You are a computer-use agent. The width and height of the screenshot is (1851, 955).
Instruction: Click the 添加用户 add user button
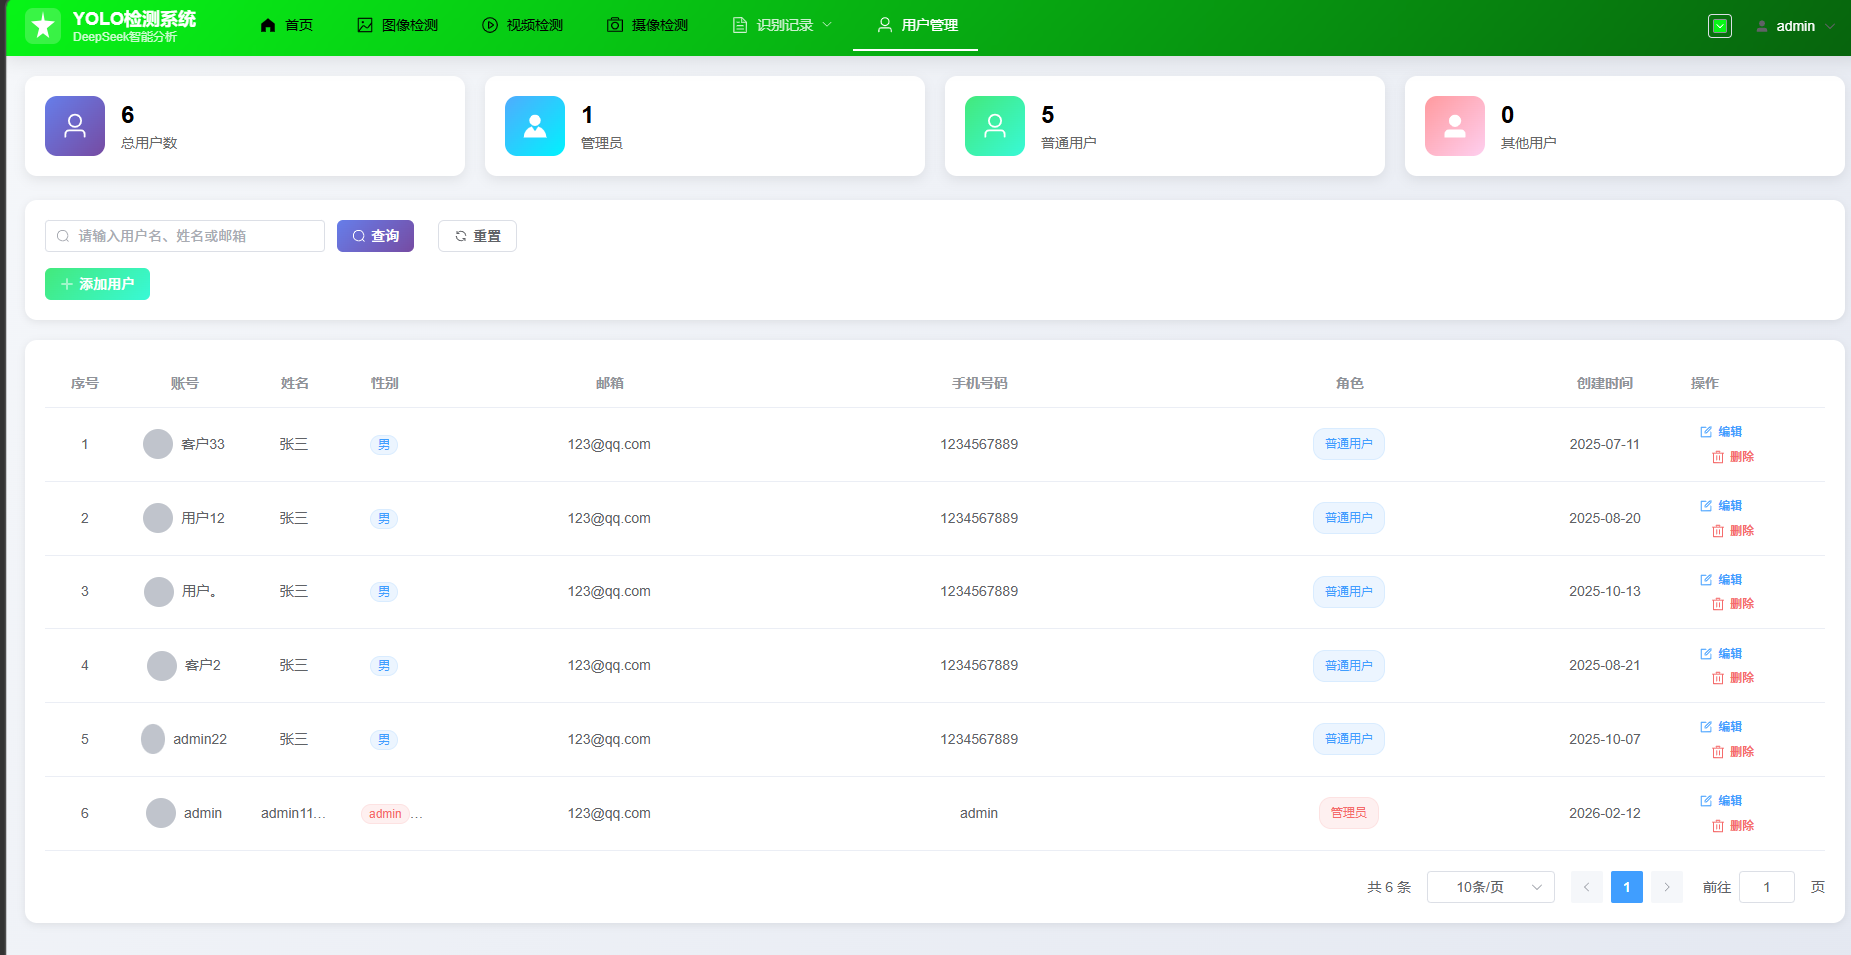click(97, 284)
